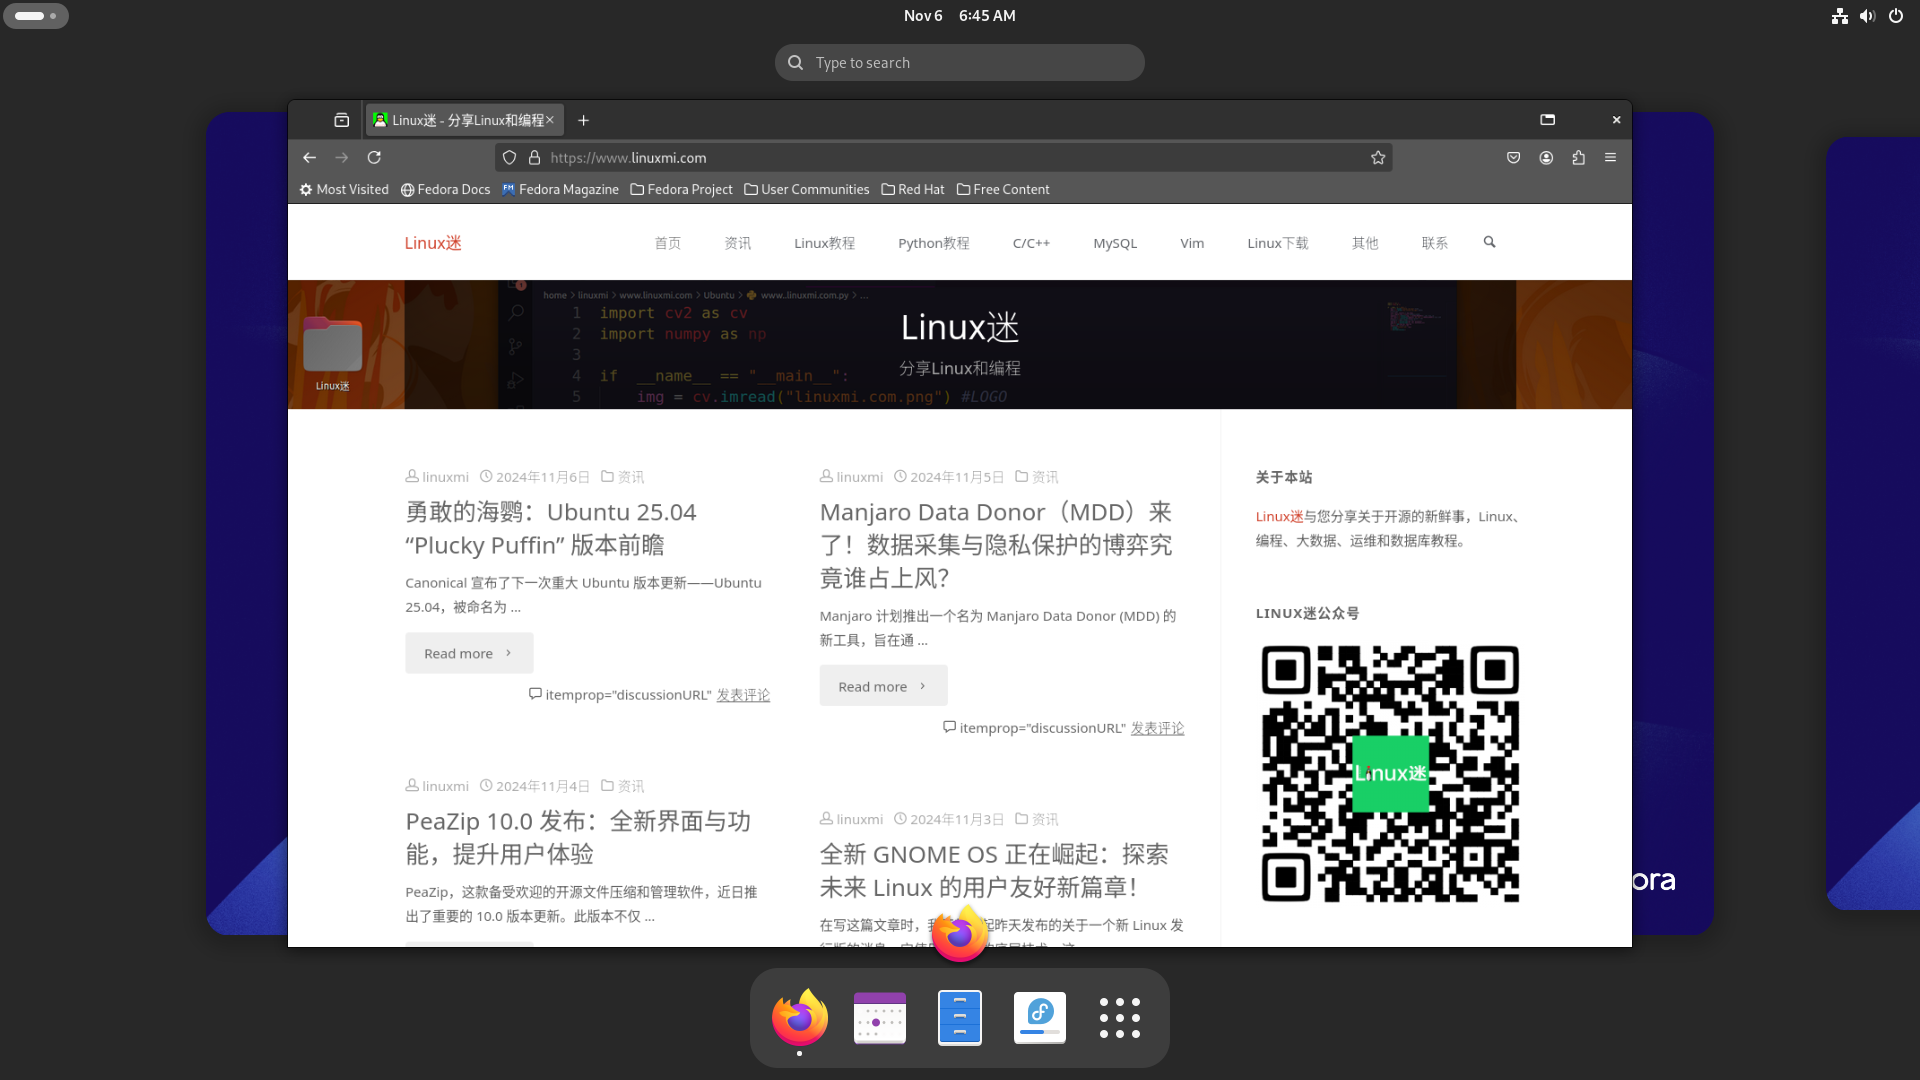Click the Linux迷 link in 关于本站
The width and height of the screenshot is (1920, 1080).
[1279, 517]
